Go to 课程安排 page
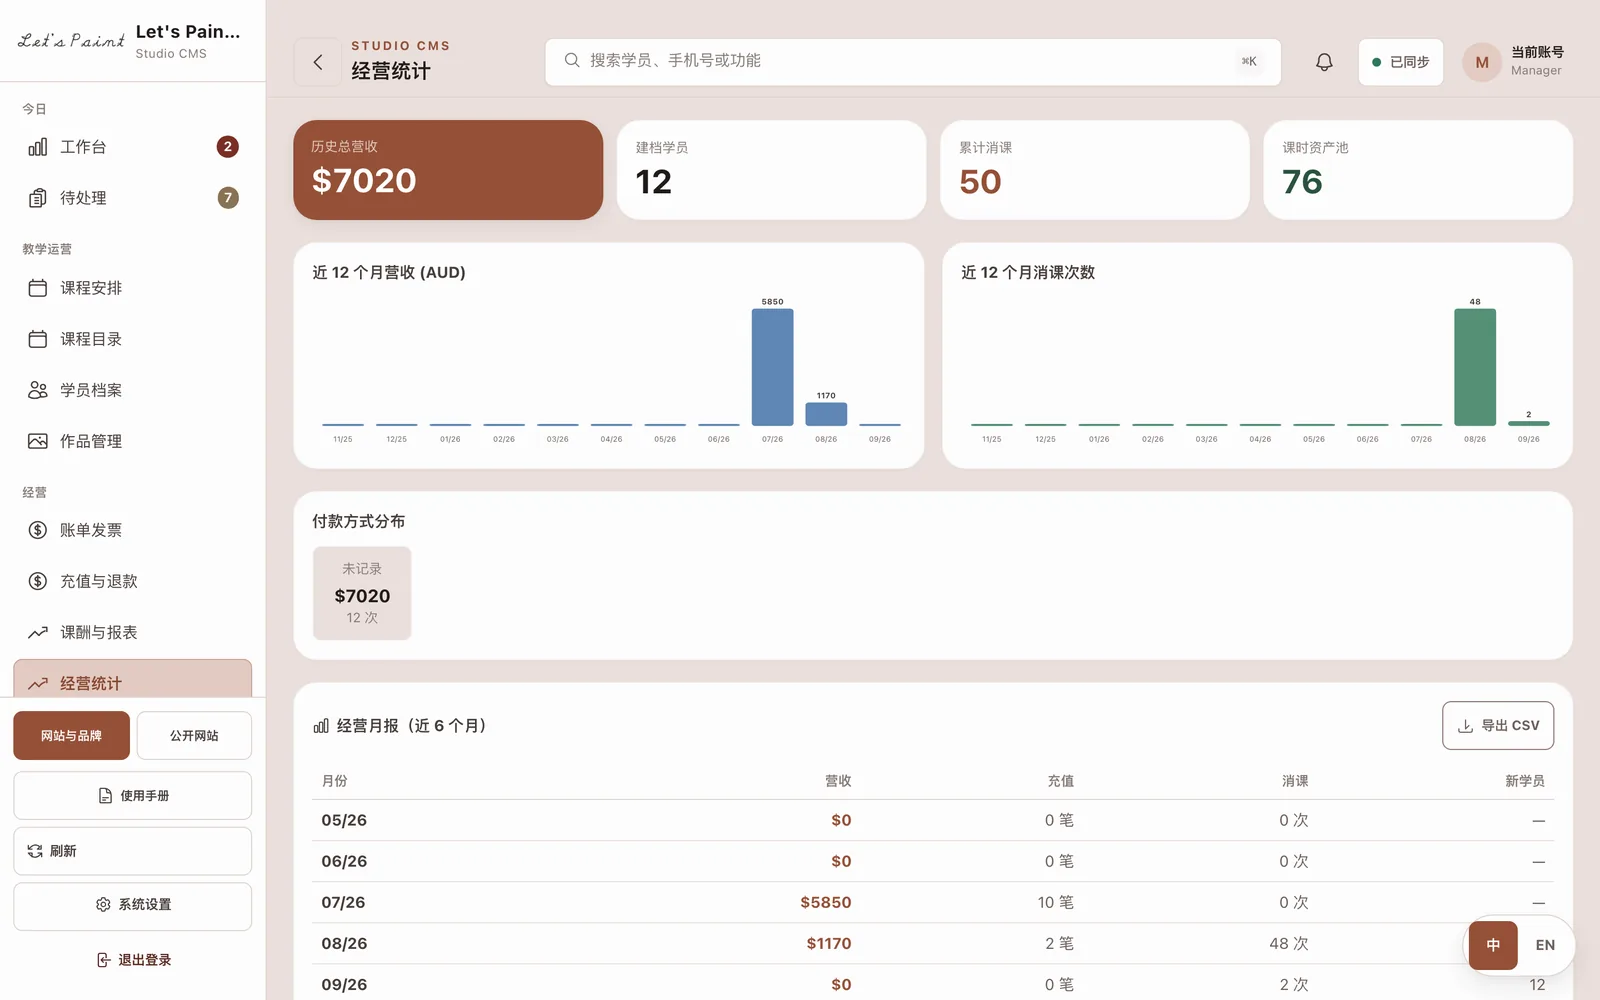 tap(132, 288)
